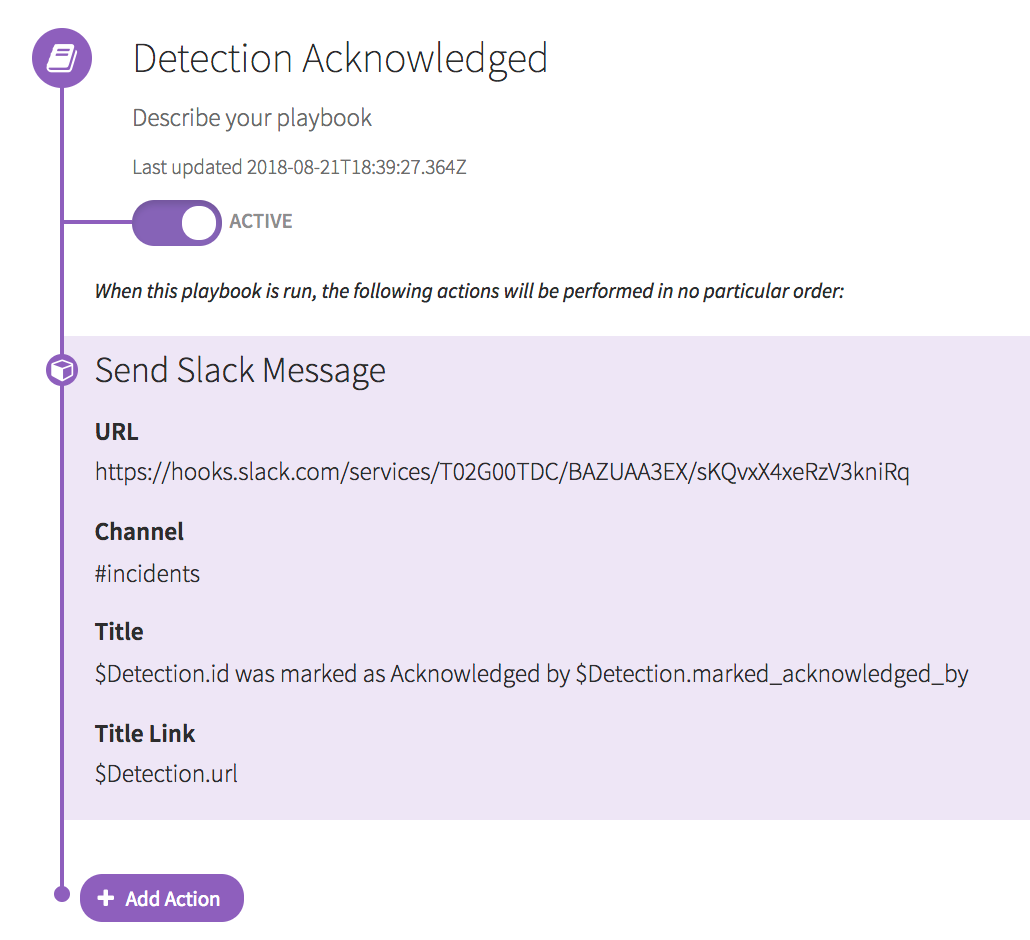The height and width of the screenshot is (940, 1030).
Task: Click the Title Link field label
Action: [x=145, y=734]
